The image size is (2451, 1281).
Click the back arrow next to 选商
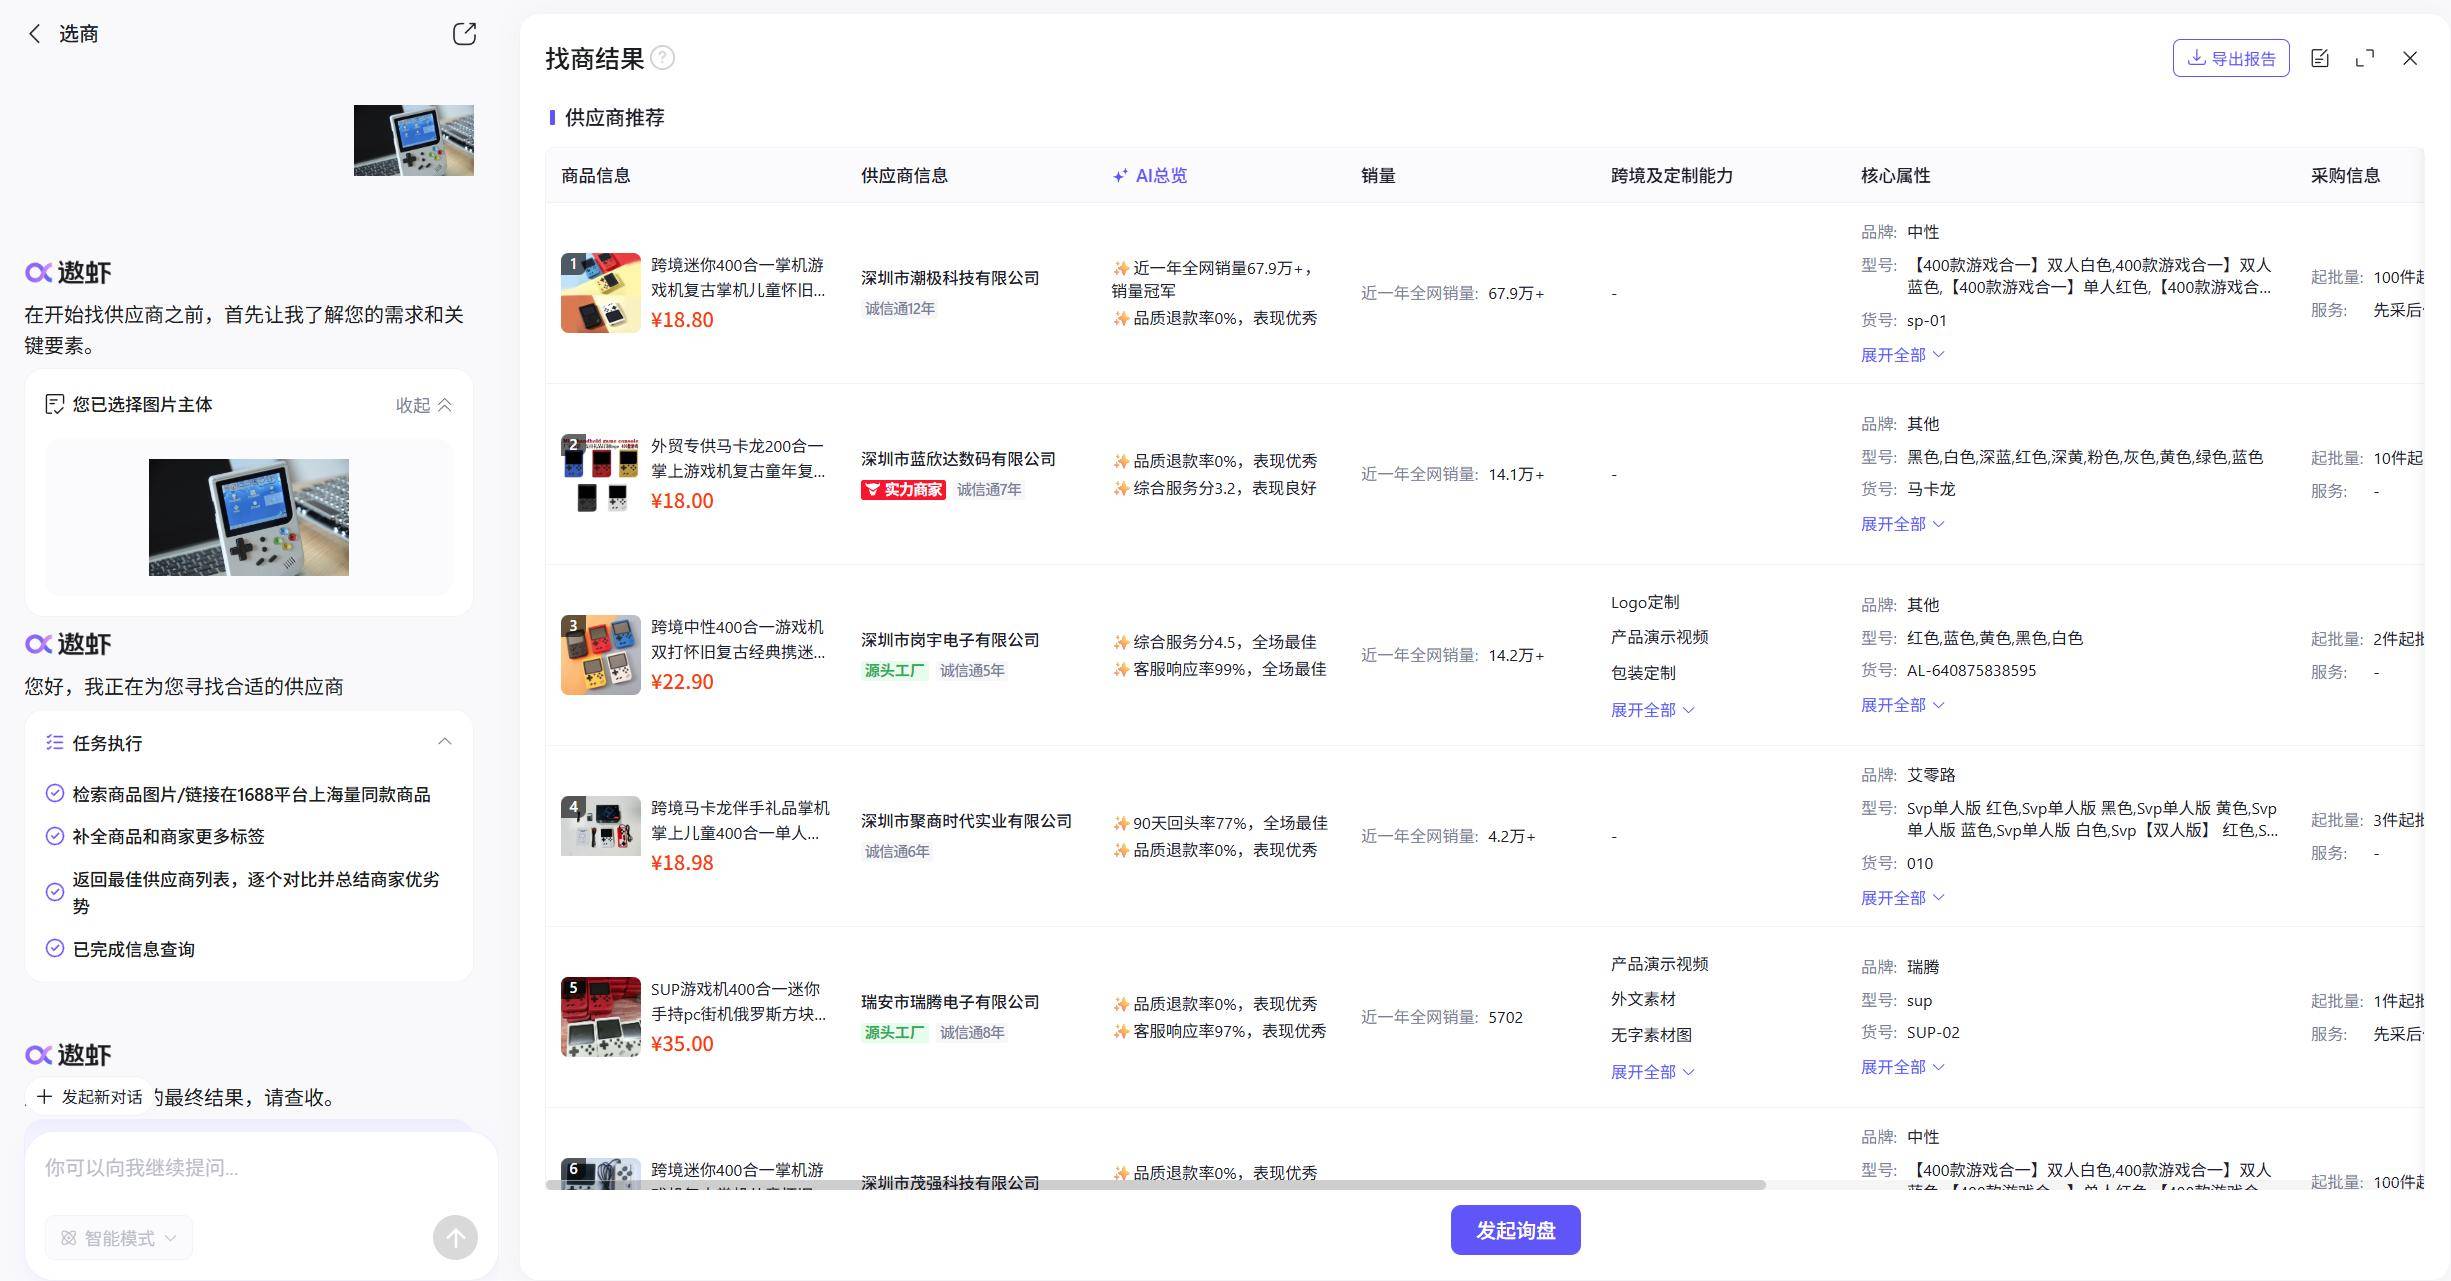(35, 34)
